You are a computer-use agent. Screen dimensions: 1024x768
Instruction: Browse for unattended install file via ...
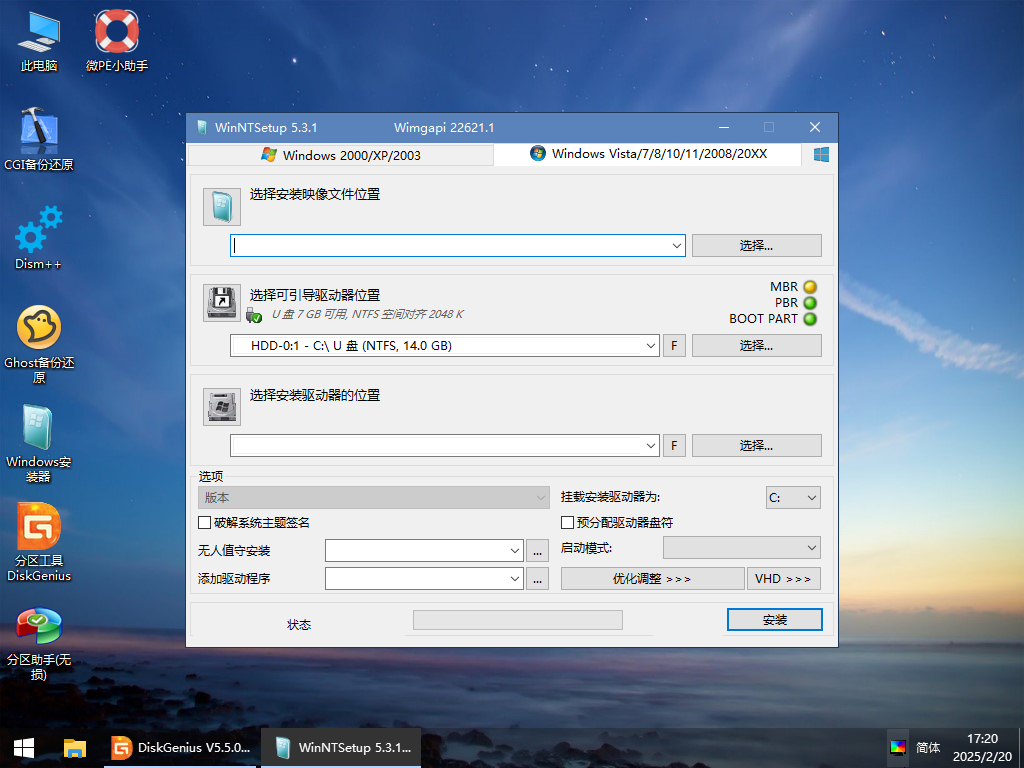(537, 551)
